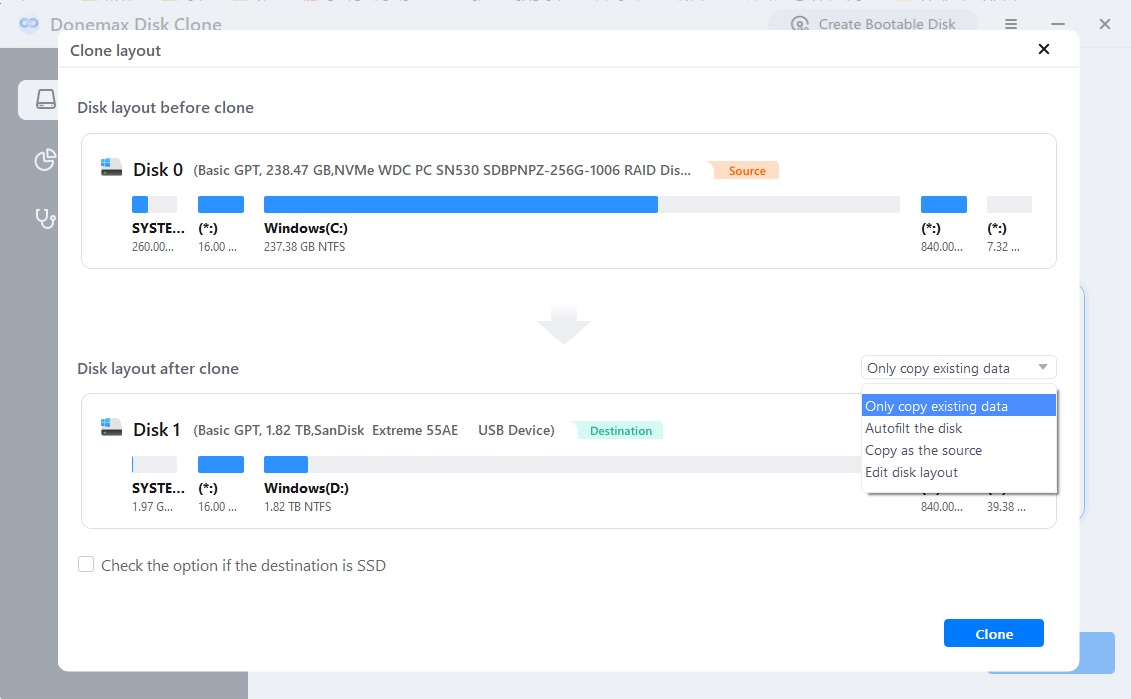1131x699 pixels.
Task: Click the Windows(C:) partition bar
Action: pos(460,204)
